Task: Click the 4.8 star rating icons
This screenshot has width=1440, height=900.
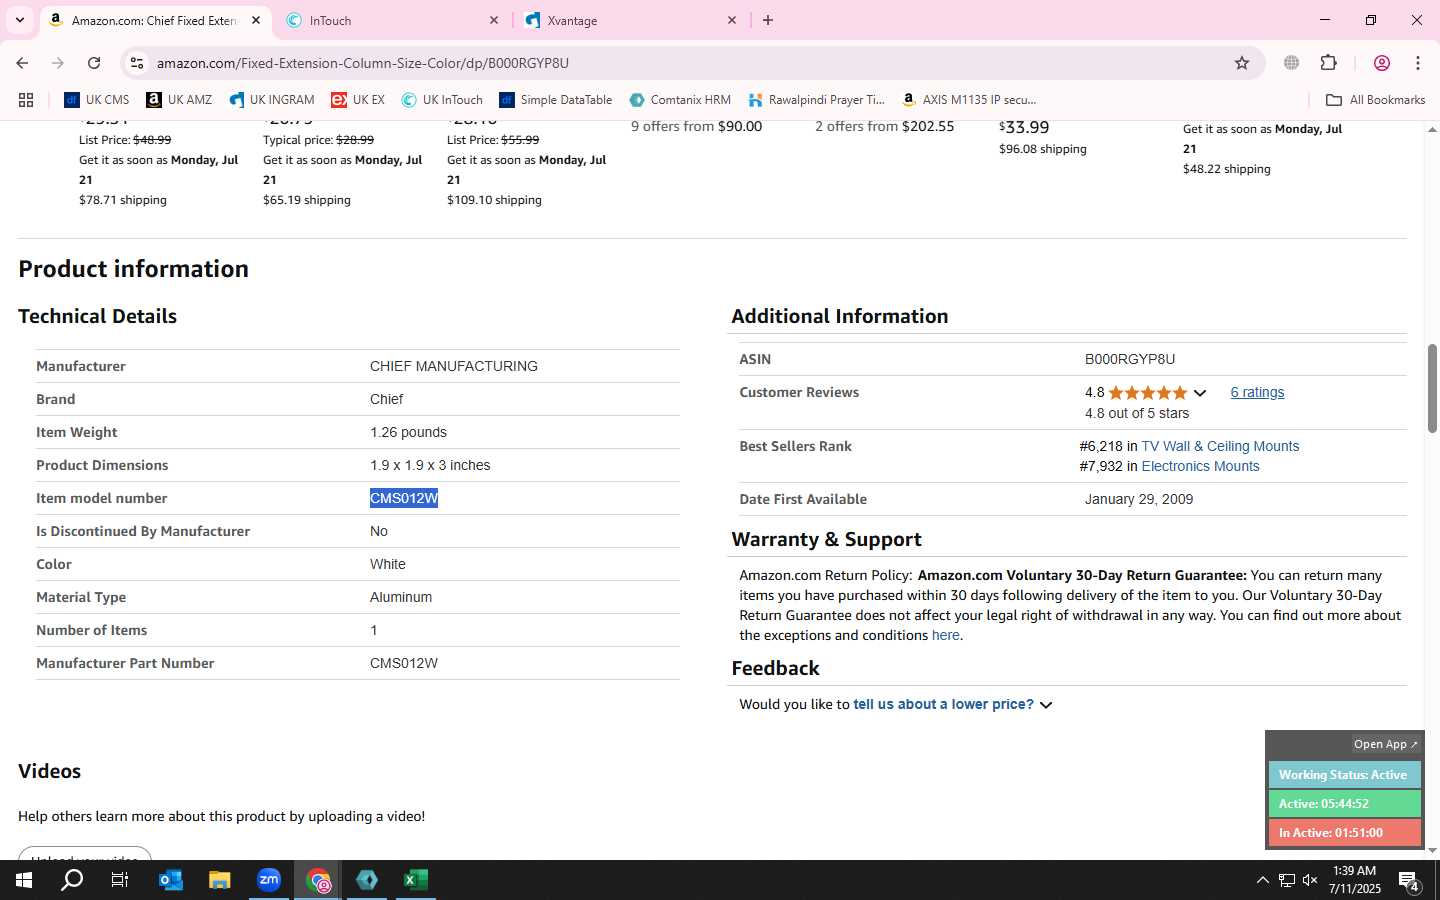Action: [1147, 393]
